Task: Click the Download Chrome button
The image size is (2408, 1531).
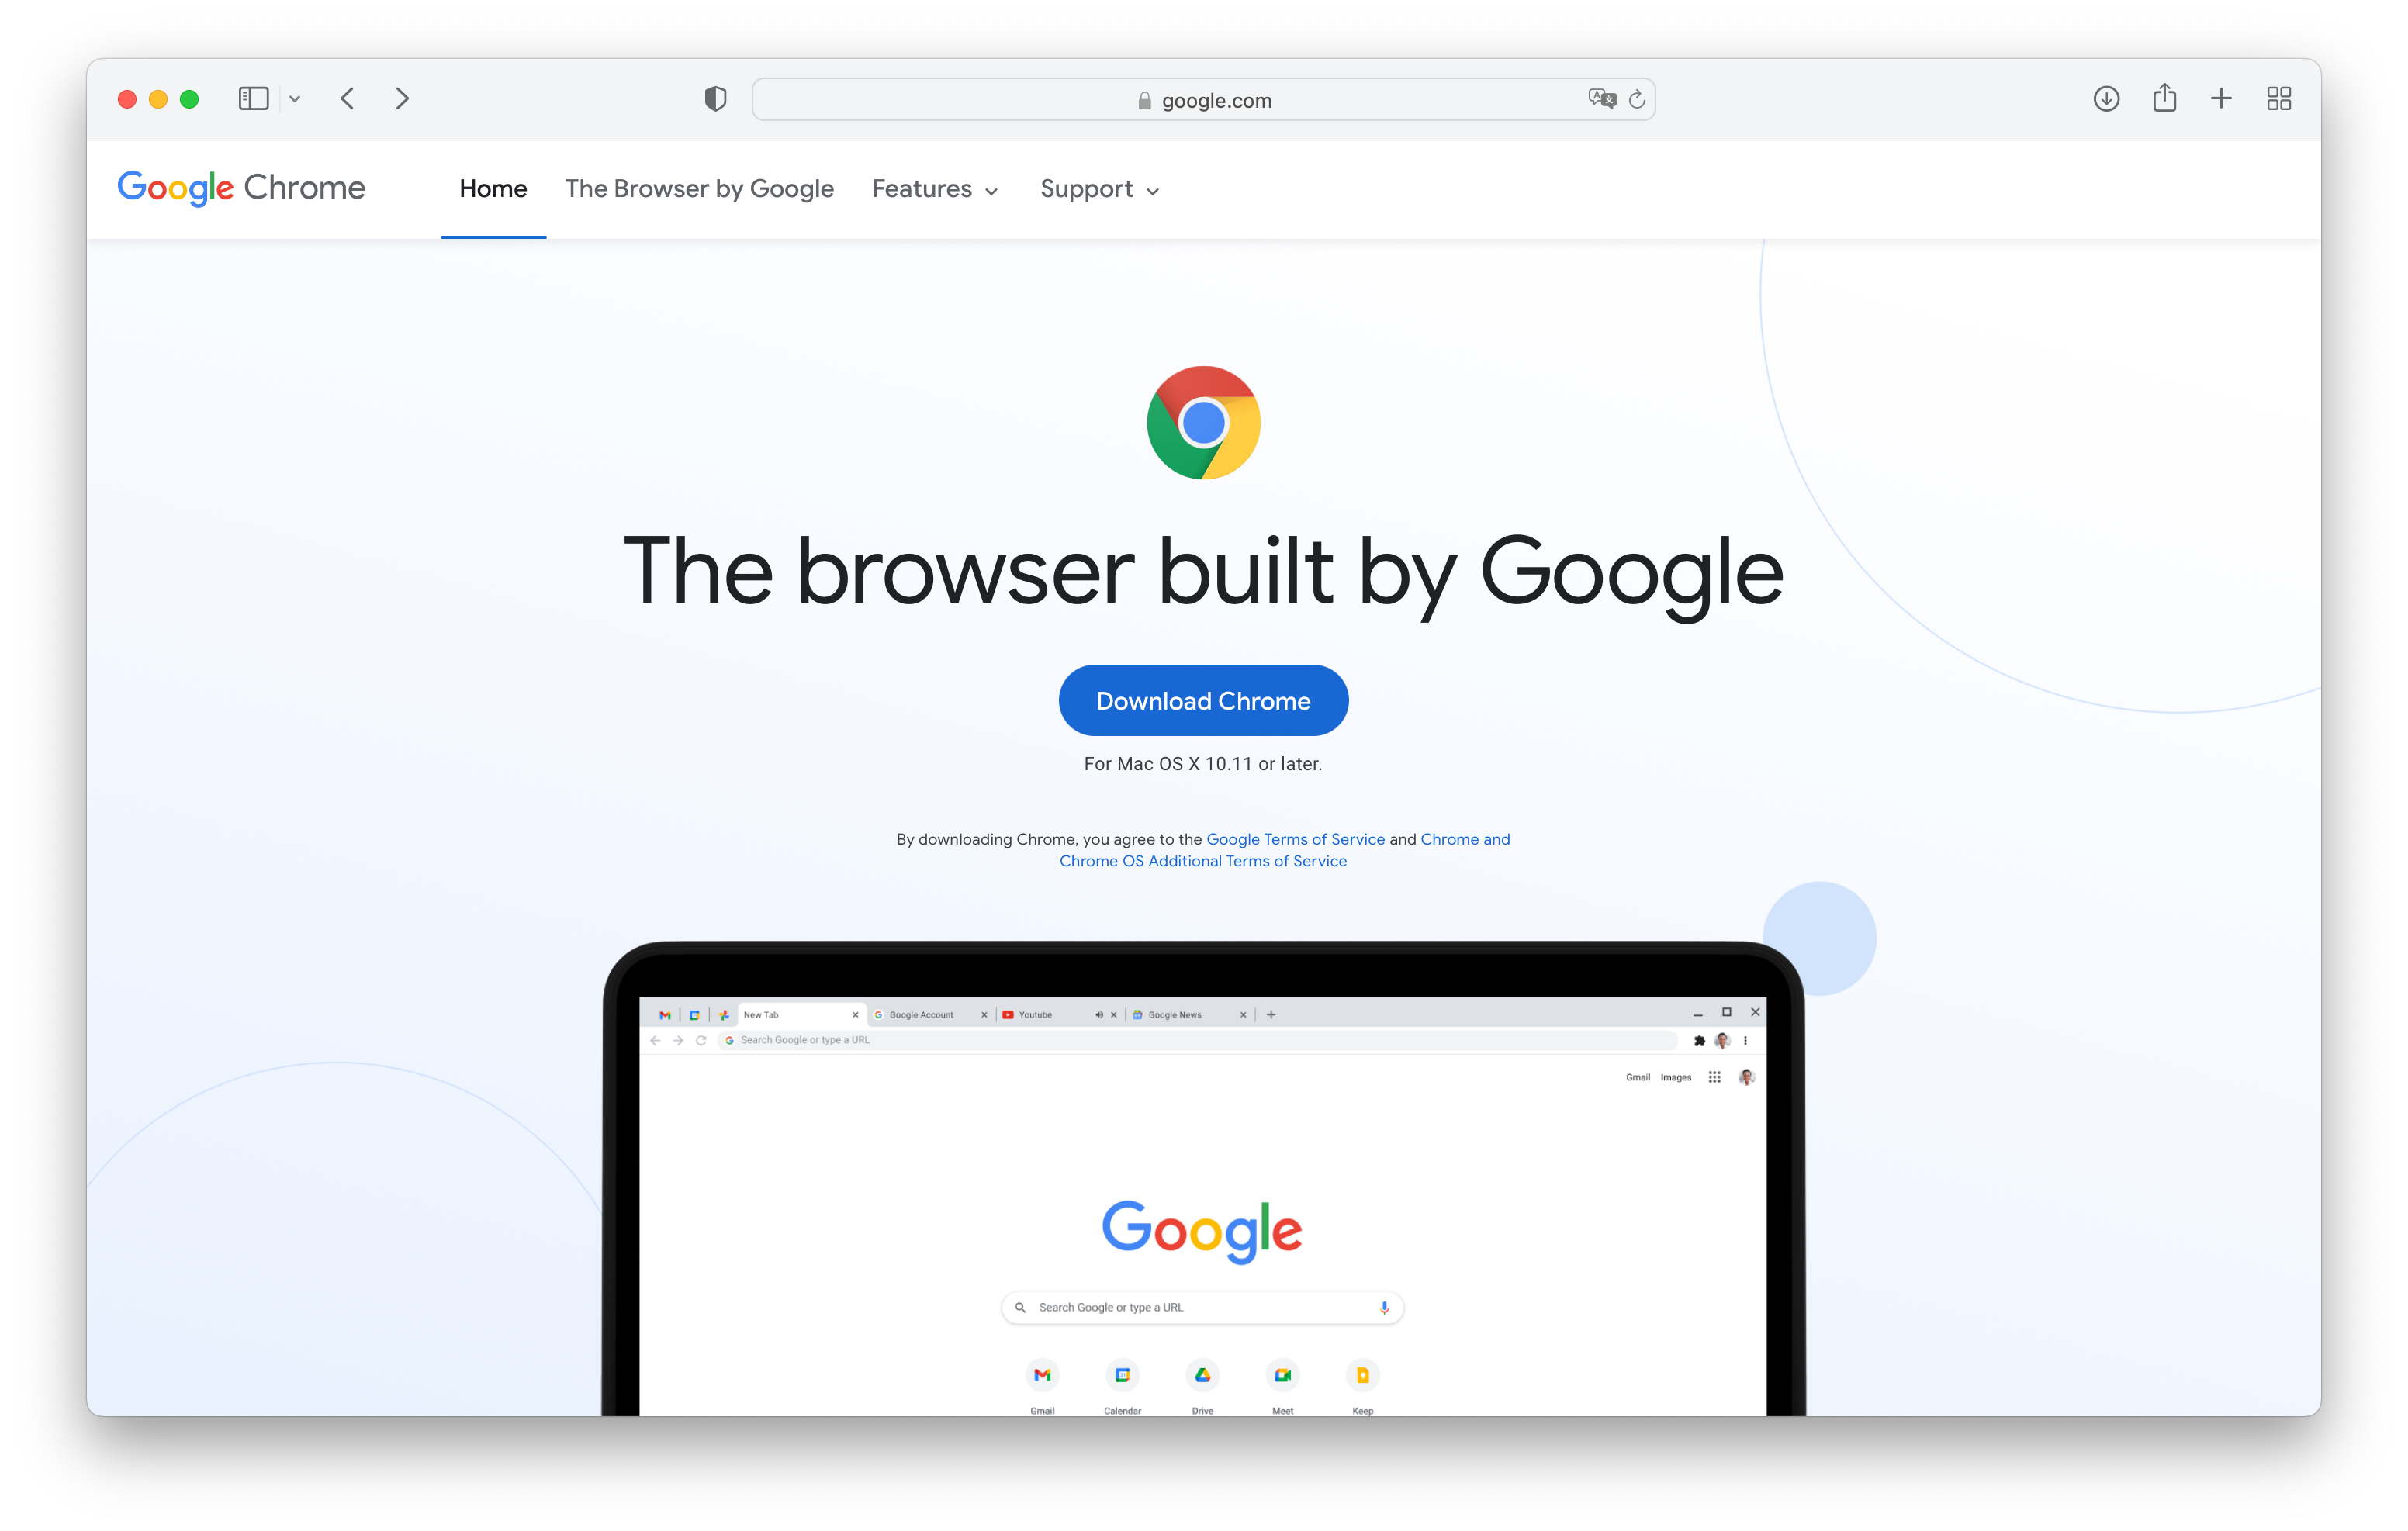Action: point(1204,701)
